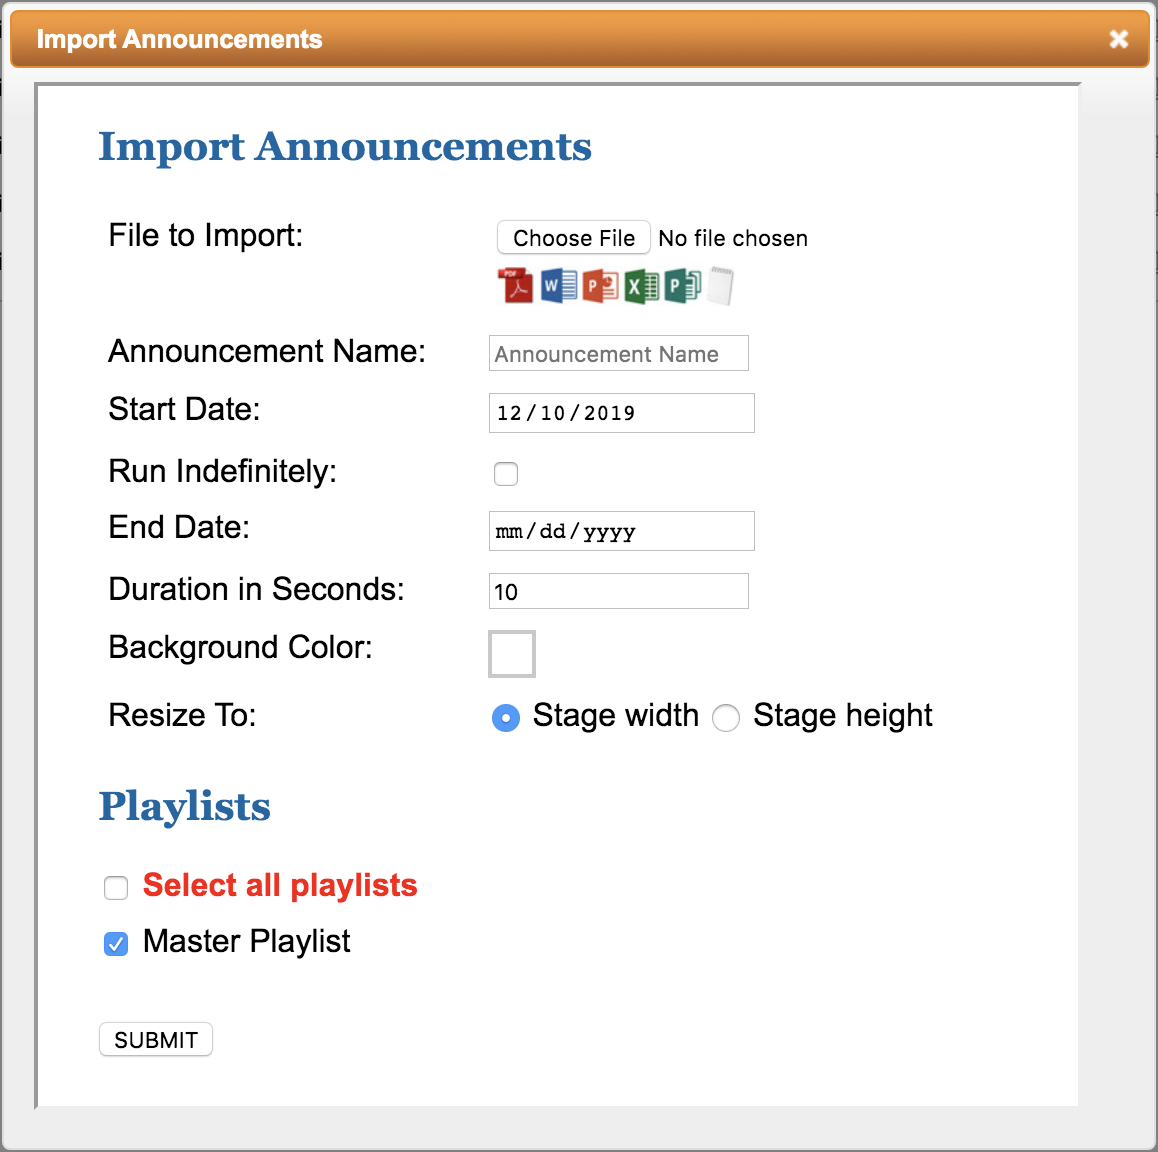The height and width of the screenshot is (1152, 1158).
Task: Click the Start Date field
Action: 621,413
